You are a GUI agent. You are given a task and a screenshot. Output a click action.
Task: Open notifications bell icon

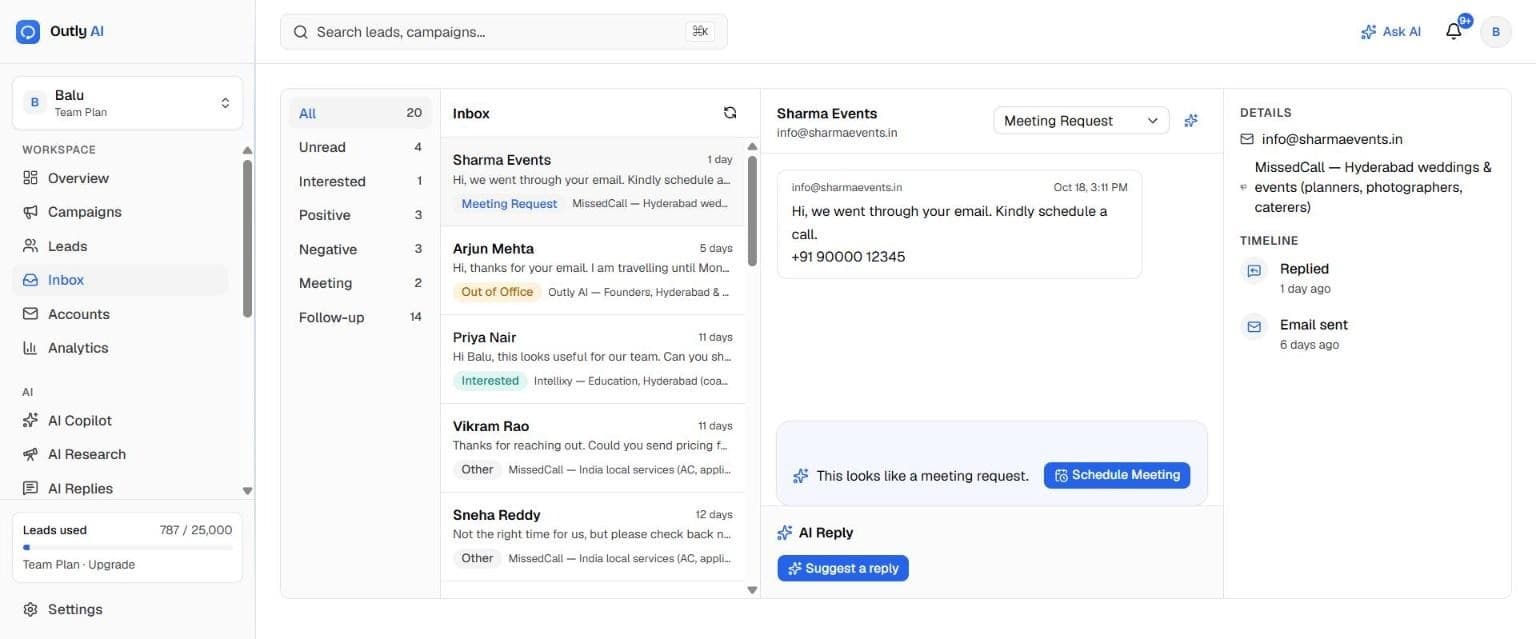[x=1454, y=32]
